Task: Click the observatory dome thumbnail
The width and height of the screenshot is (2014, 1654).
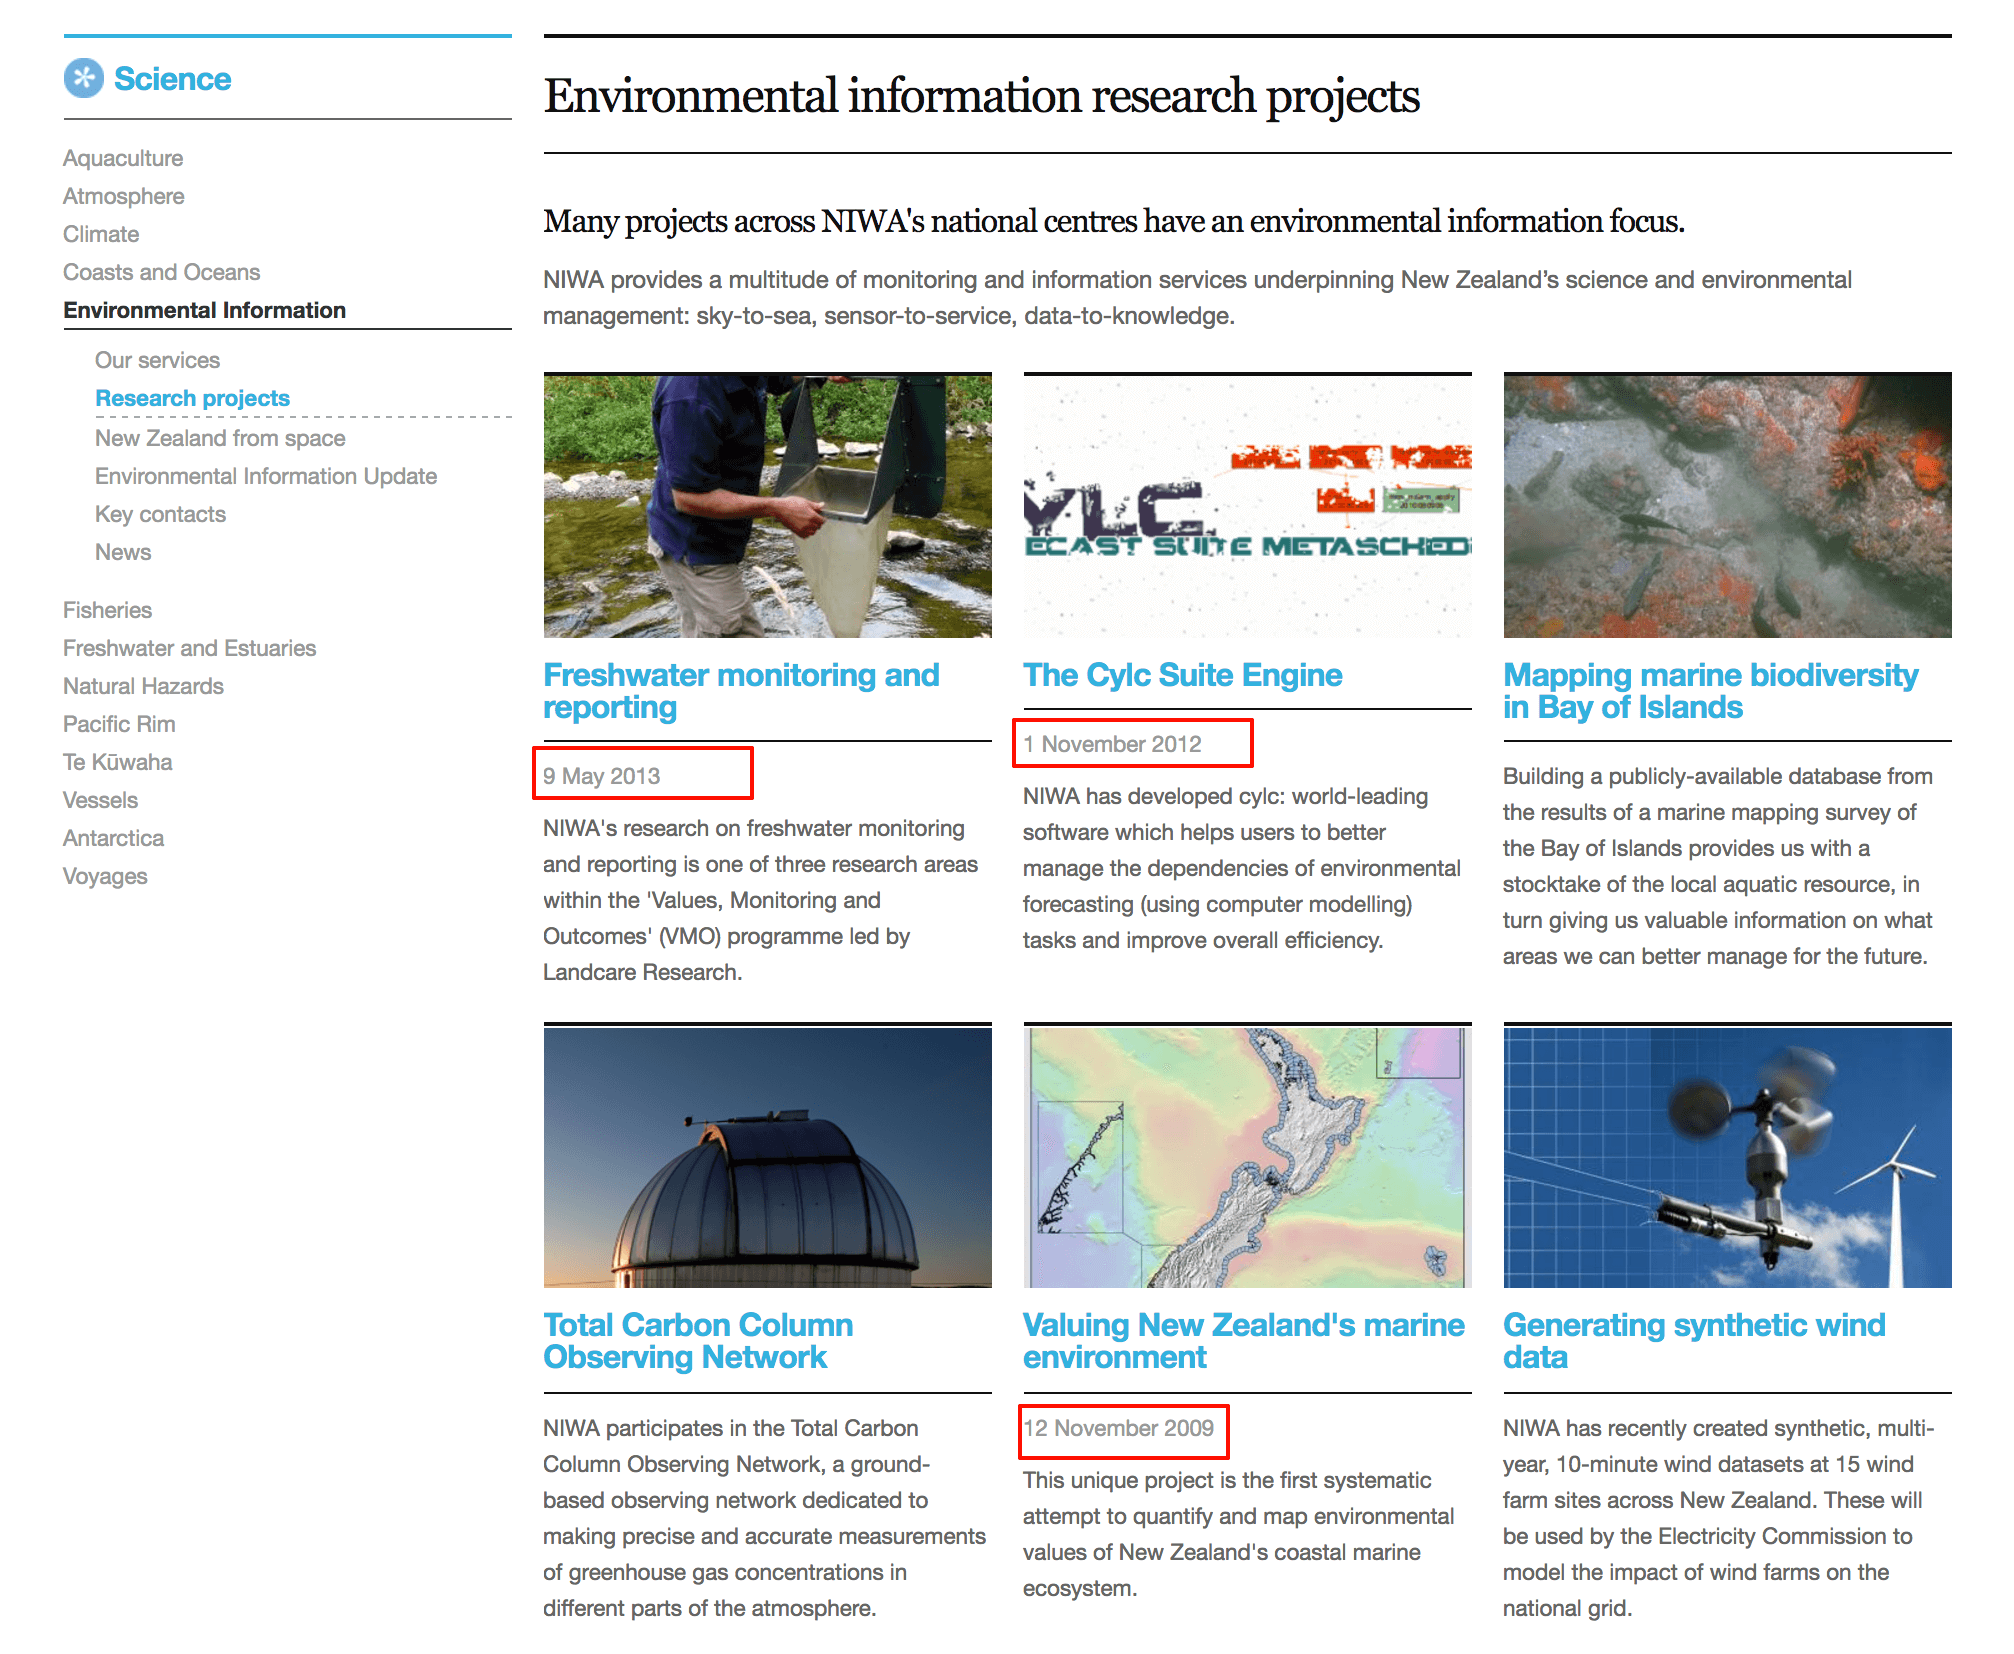Action: 767,1157
